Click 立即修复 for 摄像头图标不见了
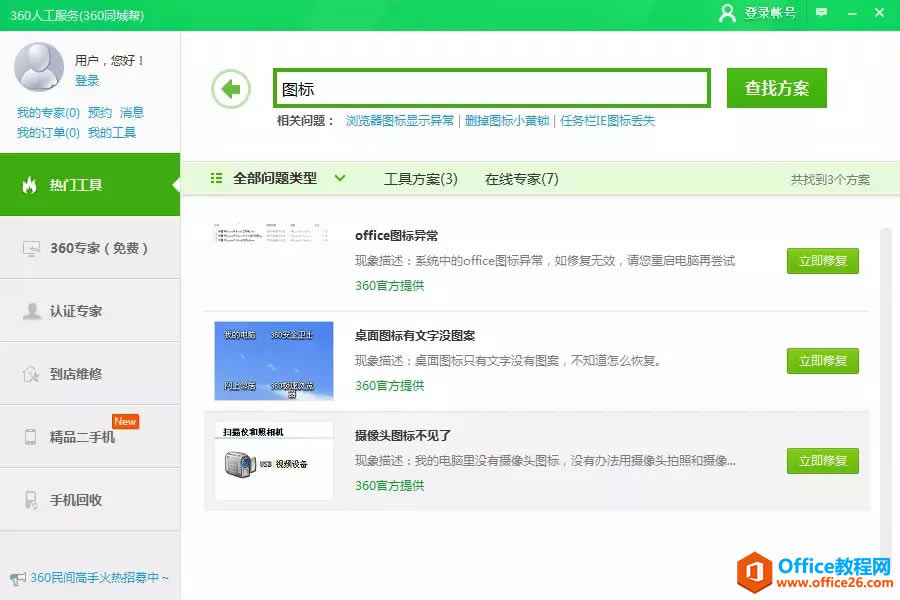 tap(822, 461)
